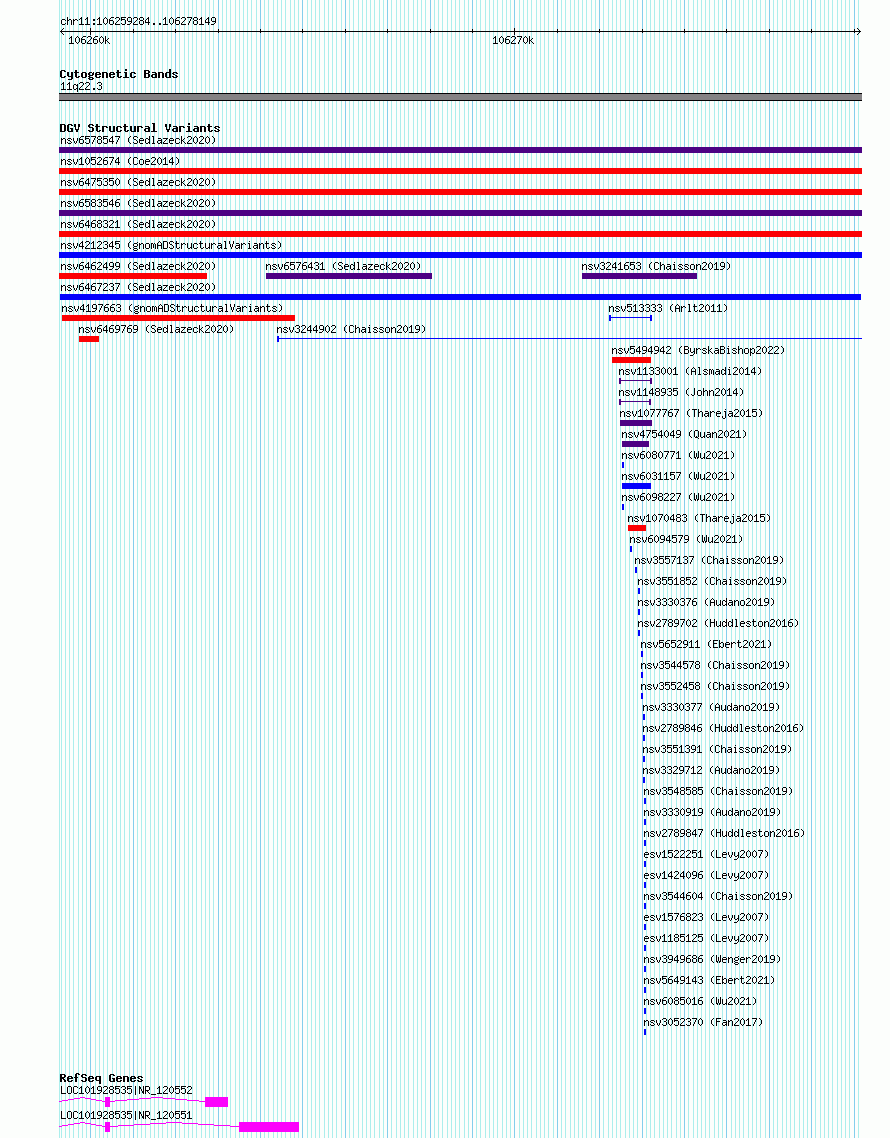890x1138 pixels.
Task: Open the nsv3244902 (Chaisson2019) label
Action: pos(351,329)
